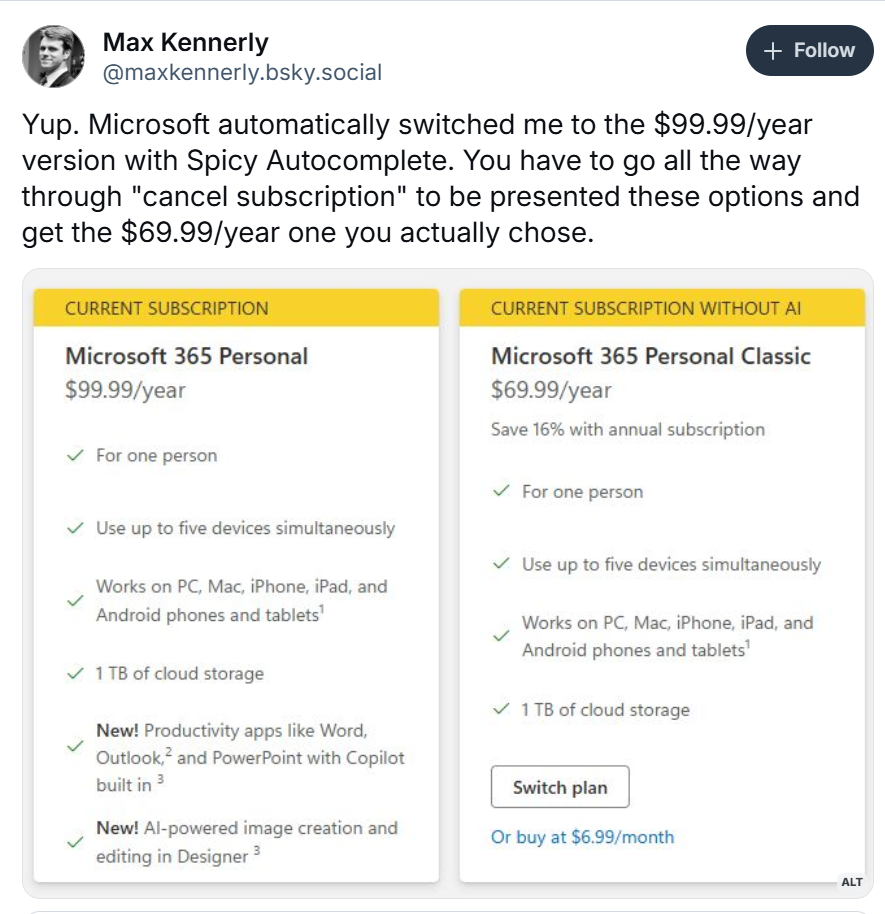Click the Microsoft 365 Personal Classic title

[651, 356]
